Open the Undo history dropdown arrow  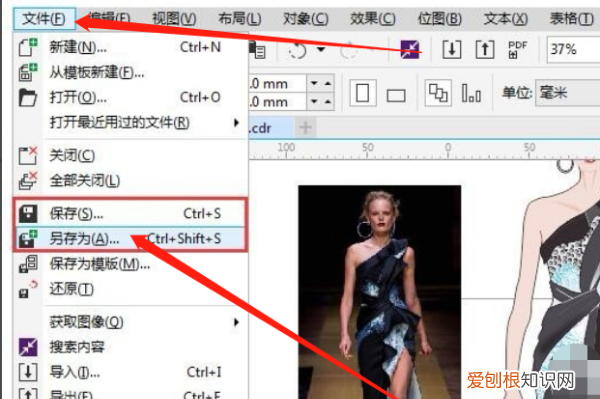pos(321,49)
